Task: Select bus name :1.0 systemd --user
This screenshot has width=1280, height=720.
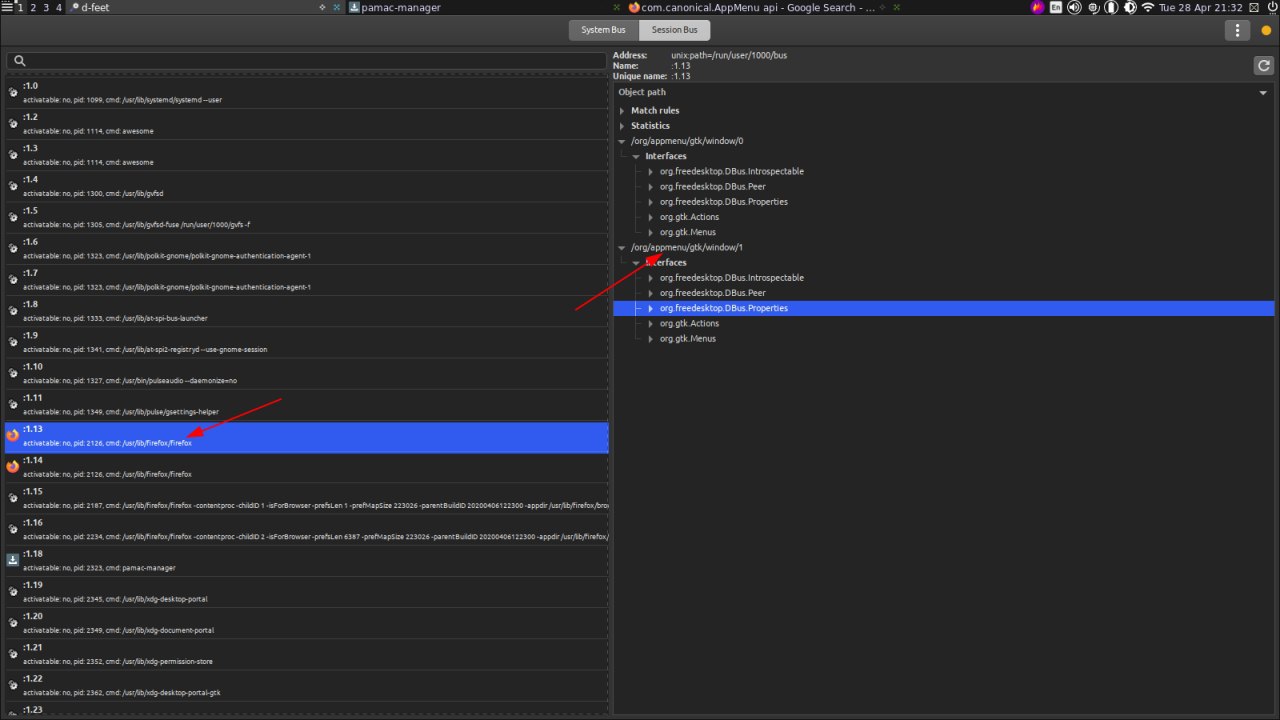Action: click(x=306, y=93)
